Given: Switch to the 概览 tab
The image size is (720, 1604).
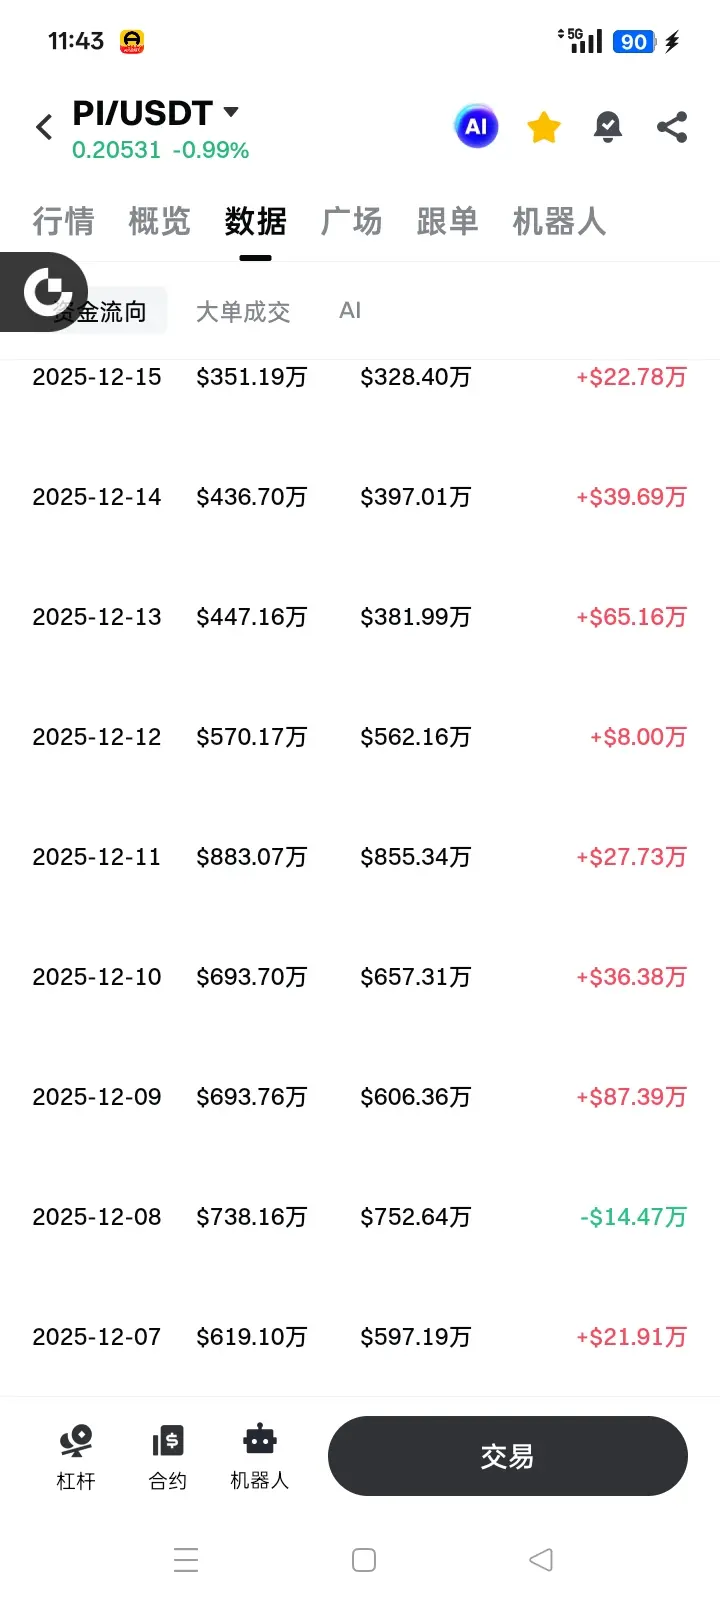Looking at the screenshot, I should coord(159,221).
